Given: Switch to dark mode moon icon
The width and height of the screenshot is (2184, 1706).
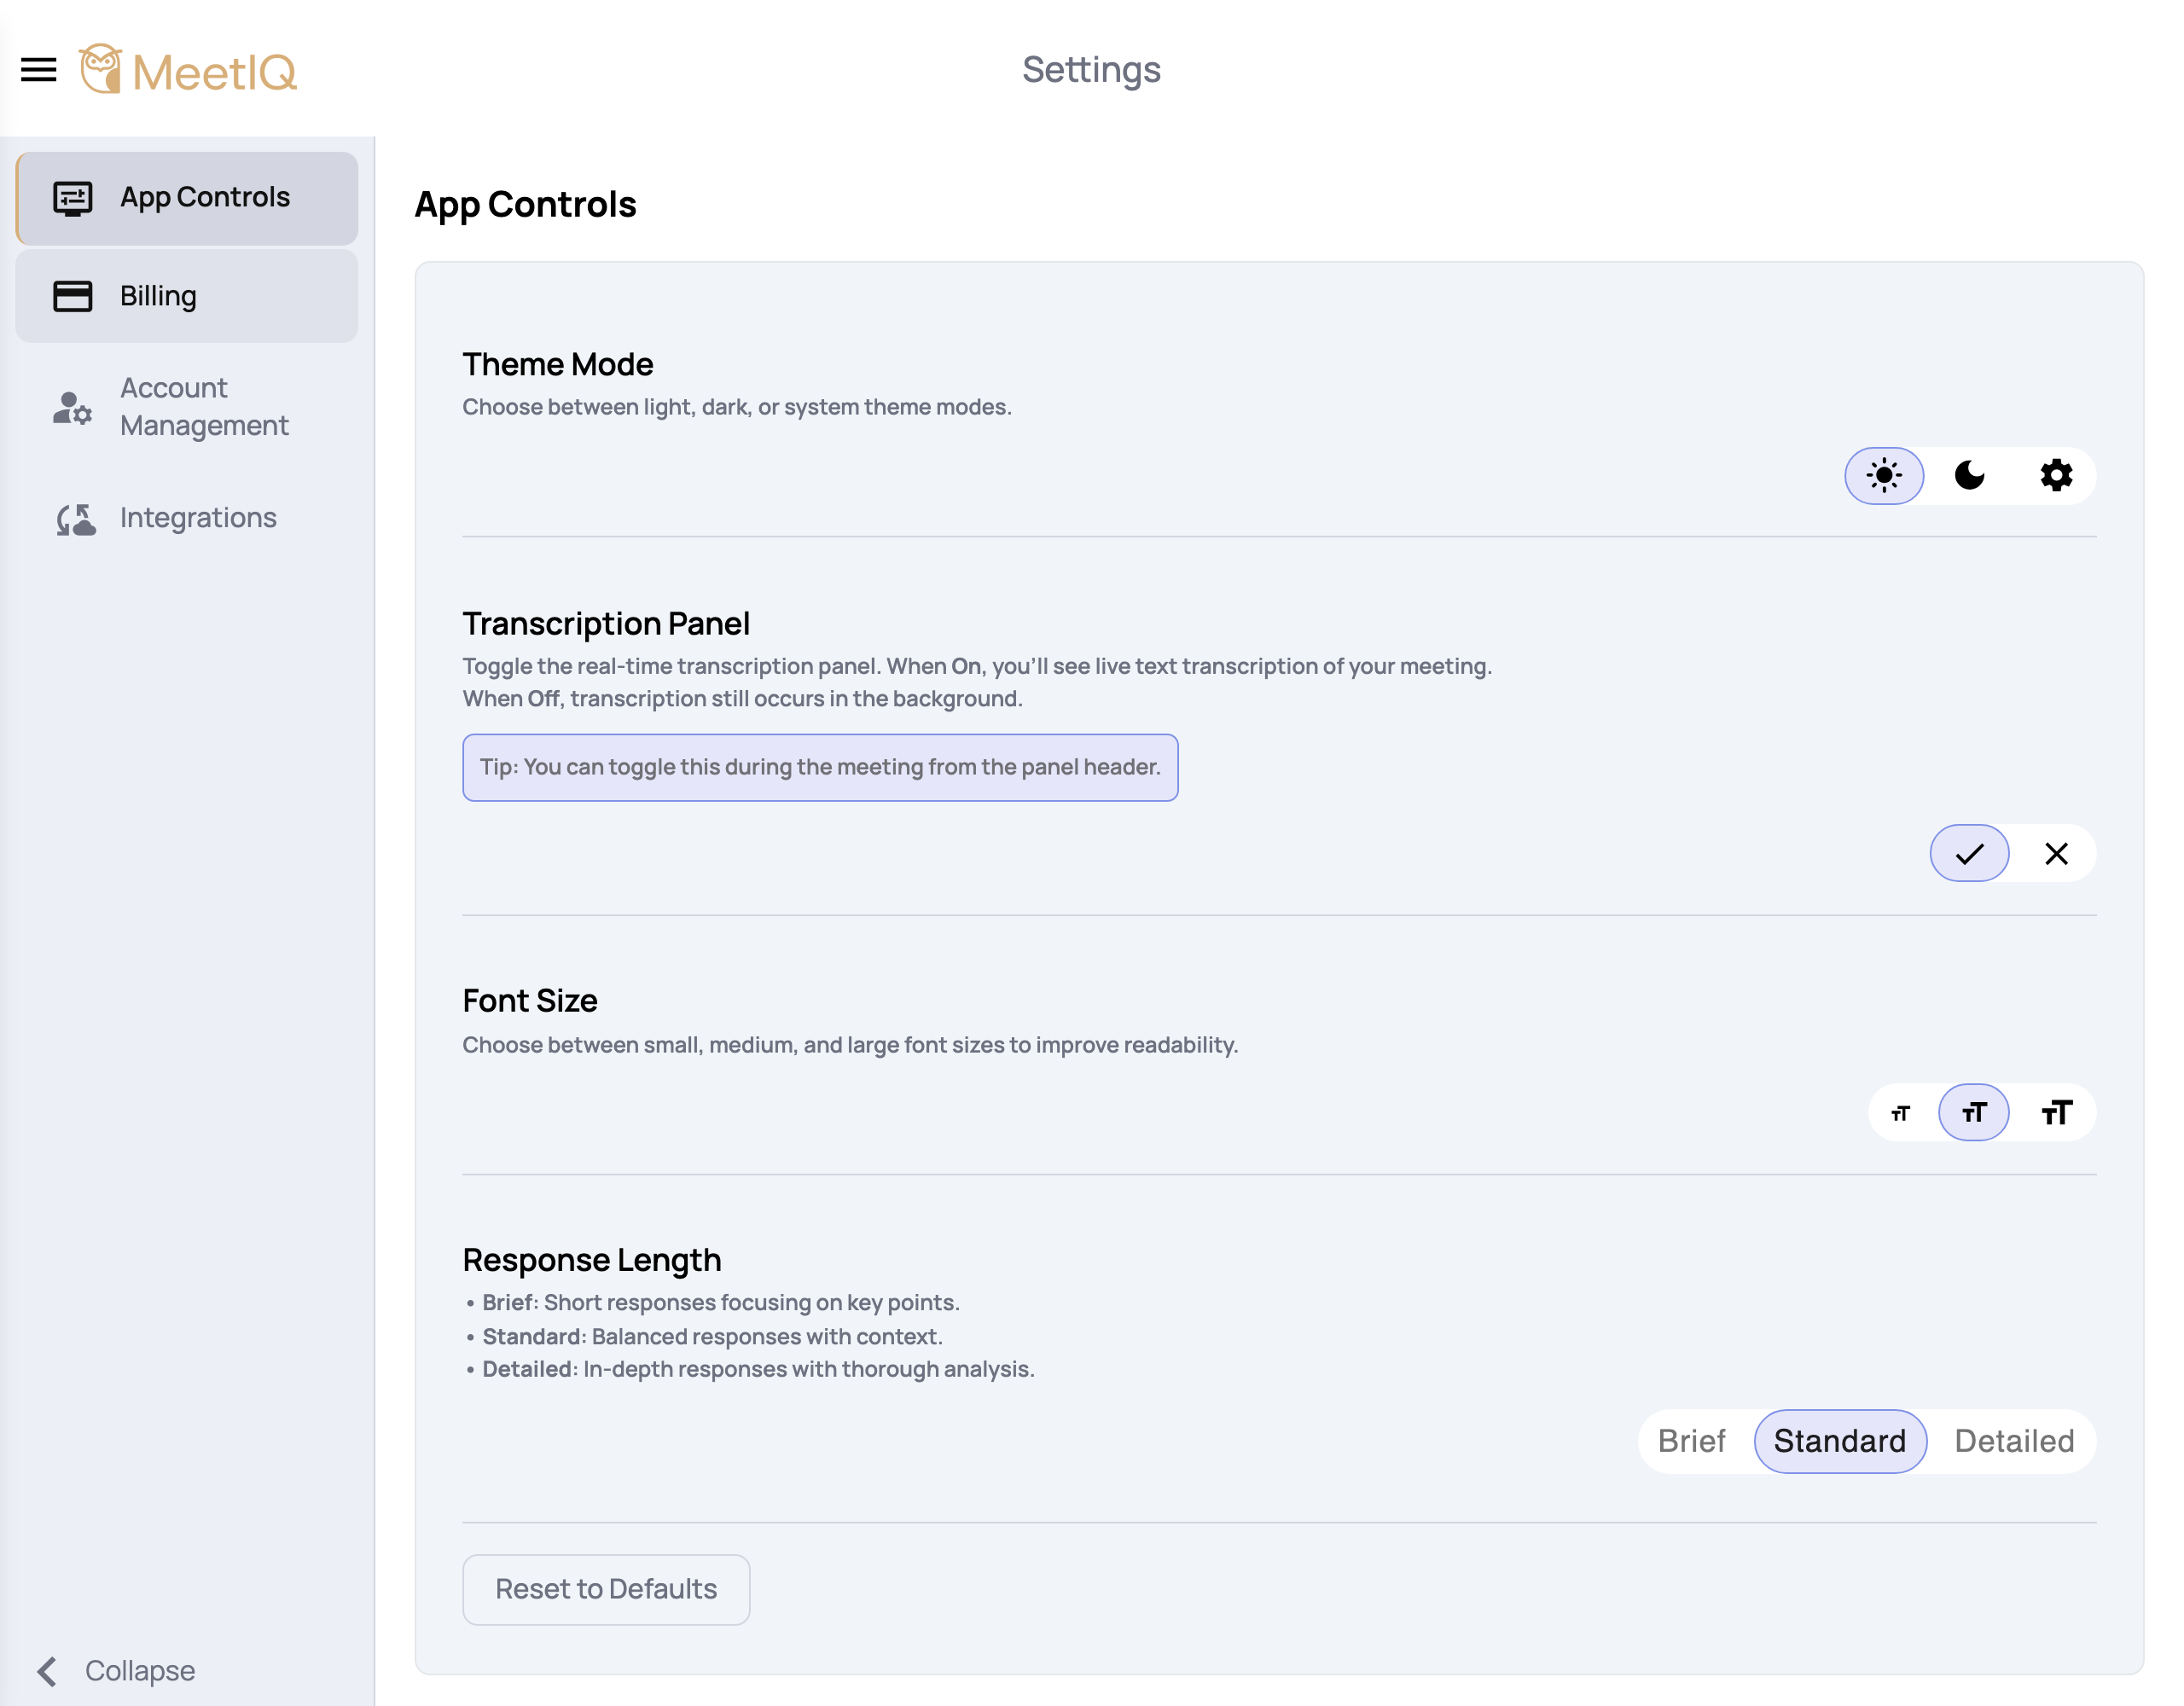Looking at the screenshot, I should tap(1970, 475).
